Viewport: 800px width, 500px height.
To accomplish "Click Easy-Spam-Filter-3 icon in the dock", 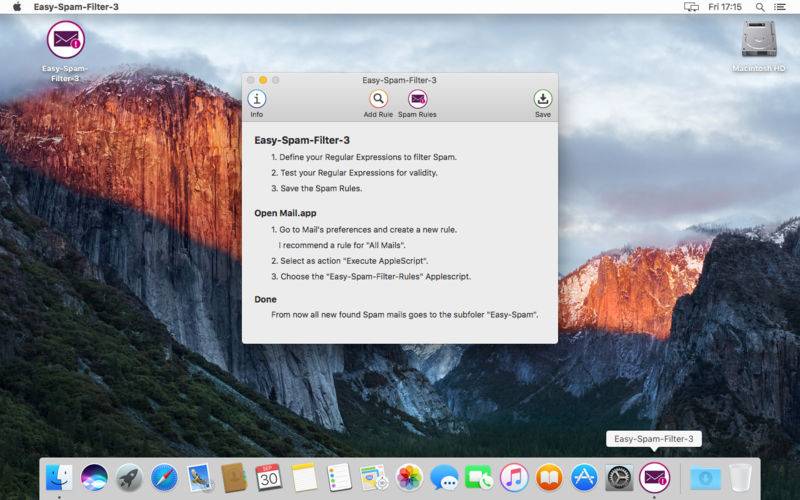I will point(655,478).
